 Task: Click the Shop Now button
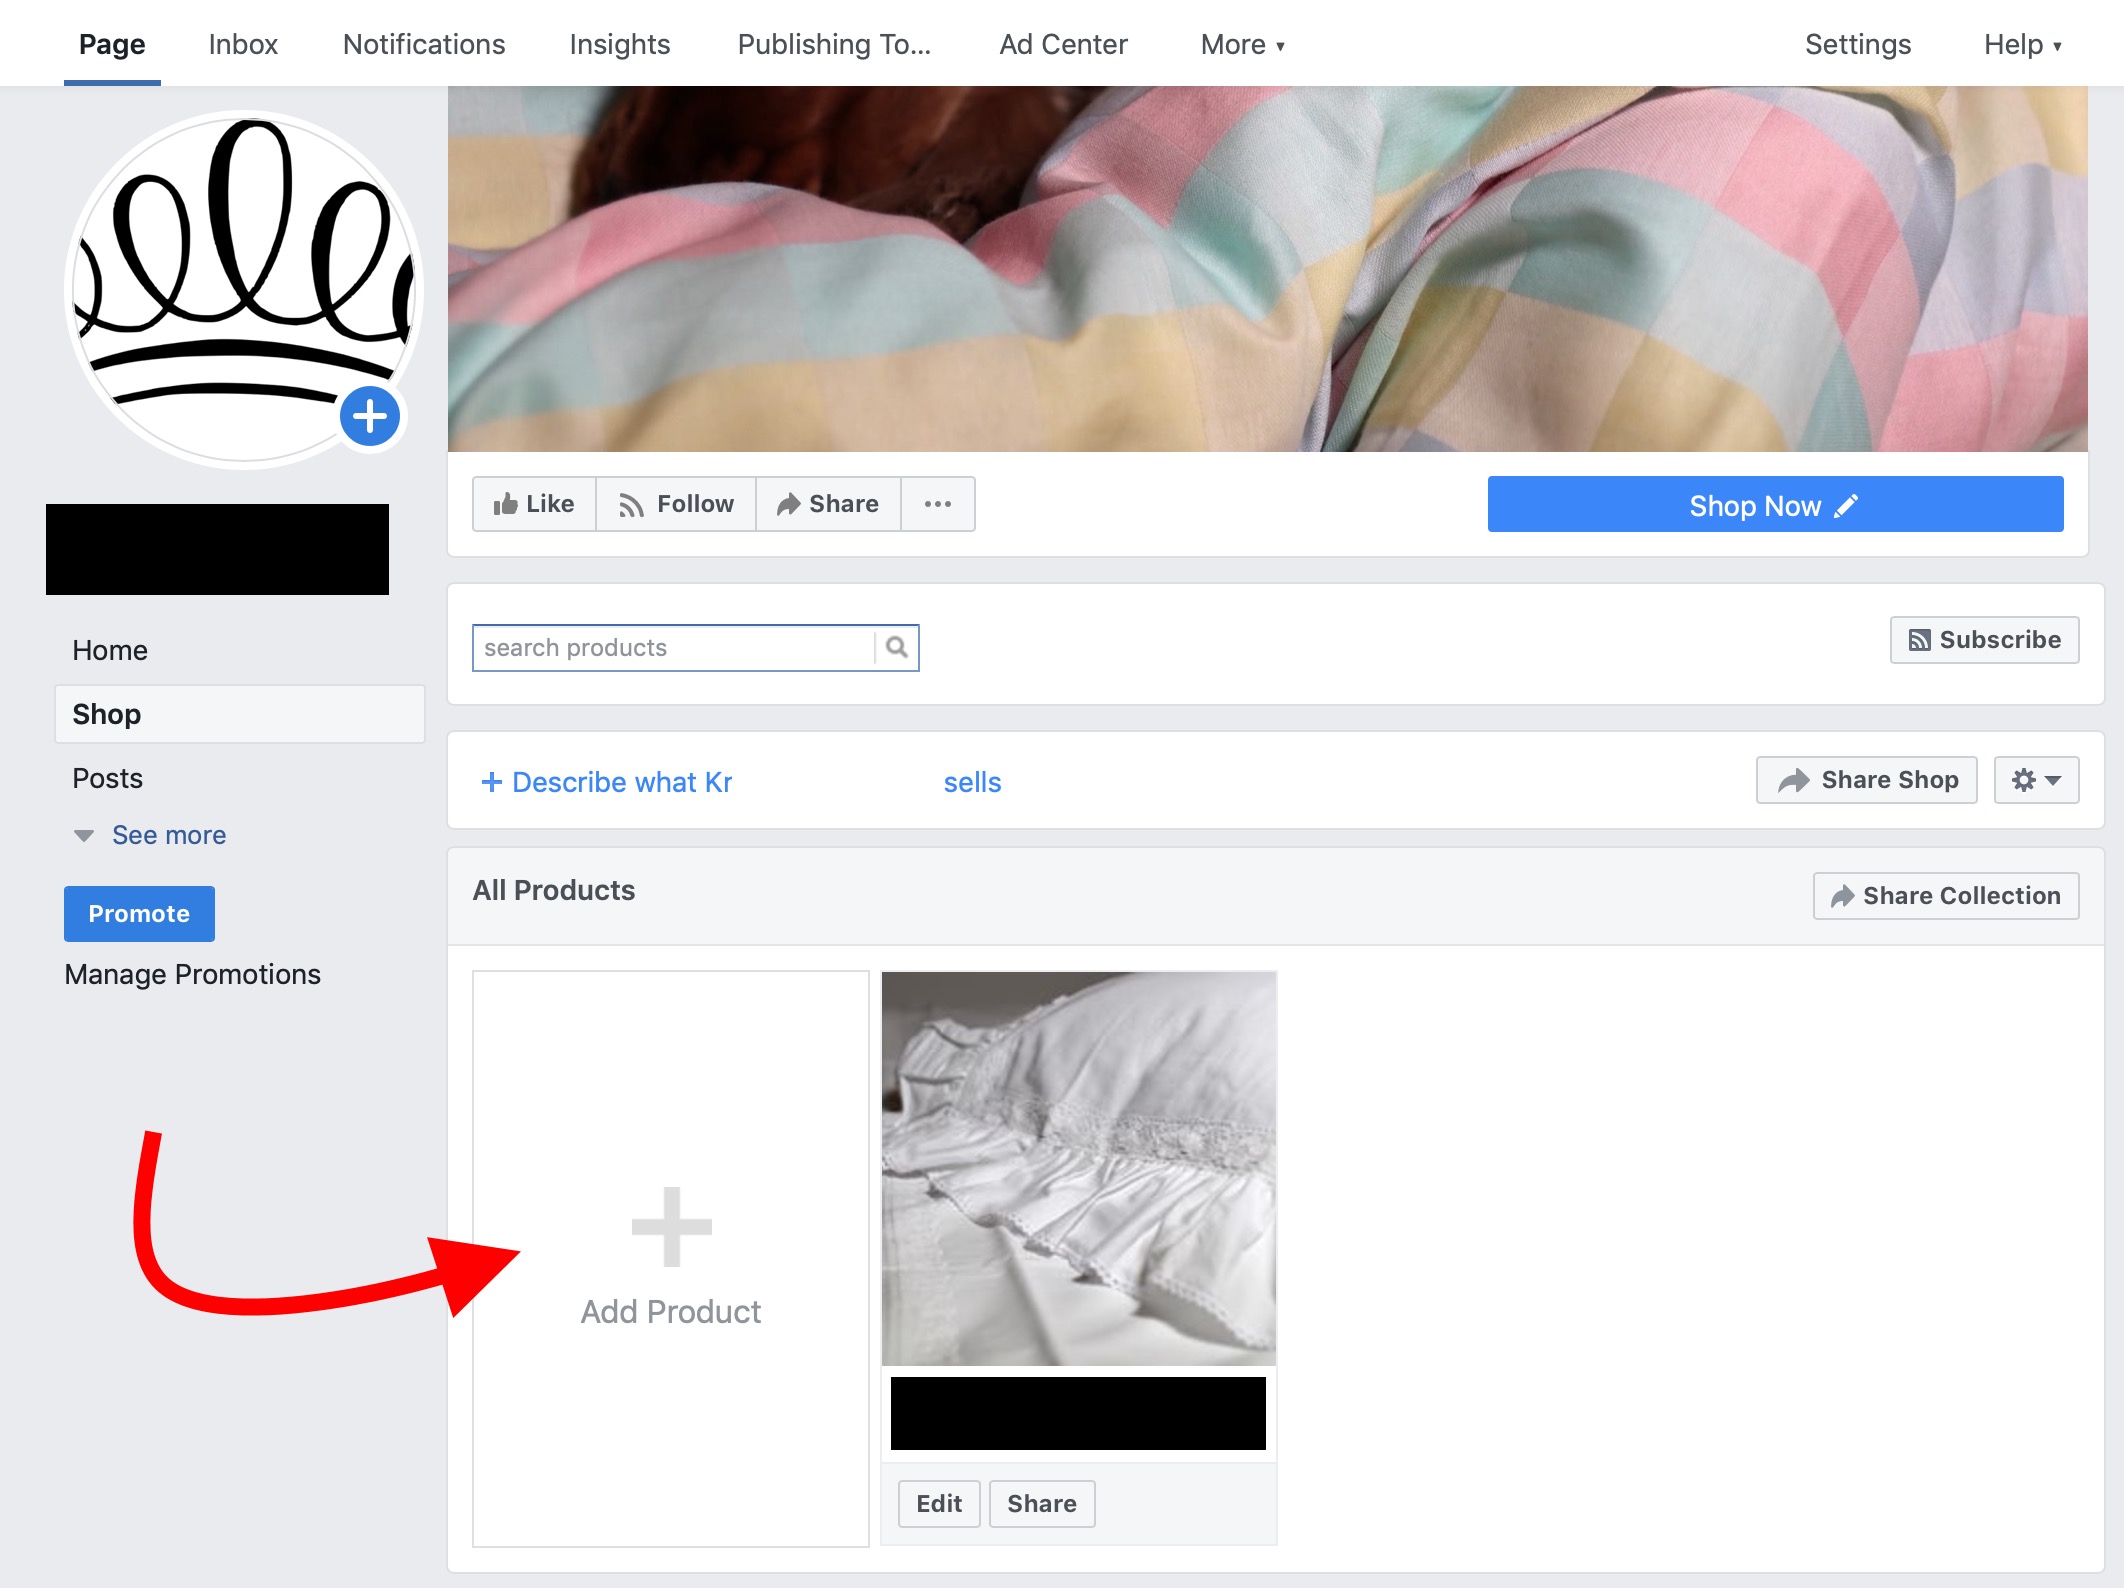point(1775,505)
